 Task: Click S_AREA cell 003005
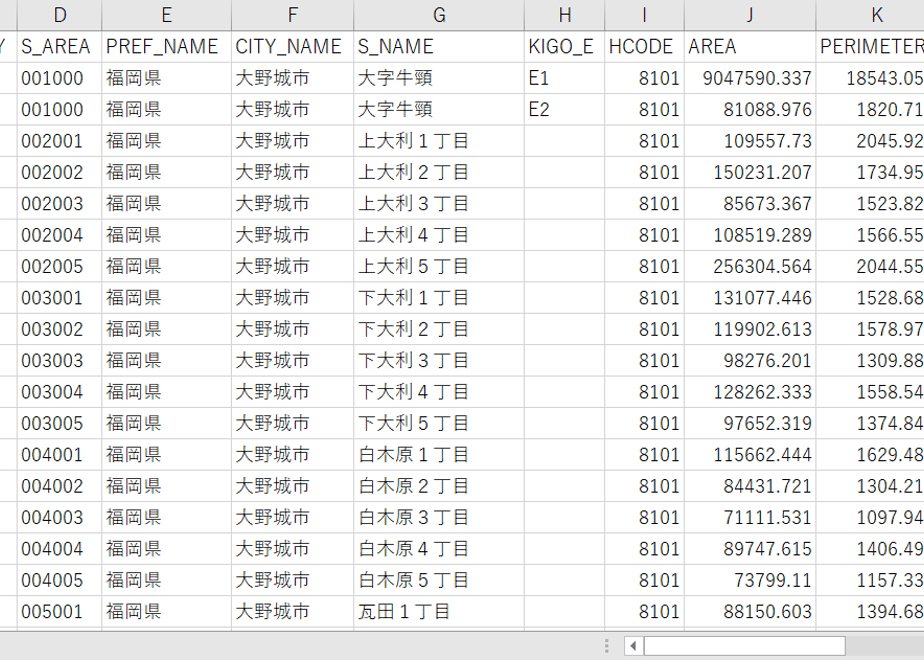tap(60, 423)
